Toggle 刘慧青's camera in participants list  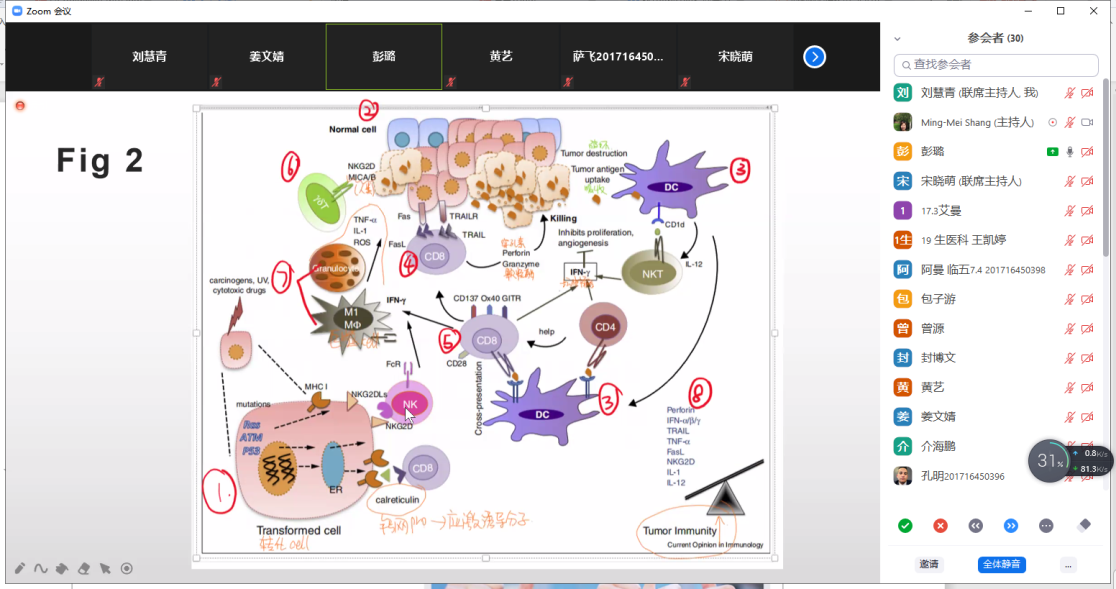click(1087, 92)
